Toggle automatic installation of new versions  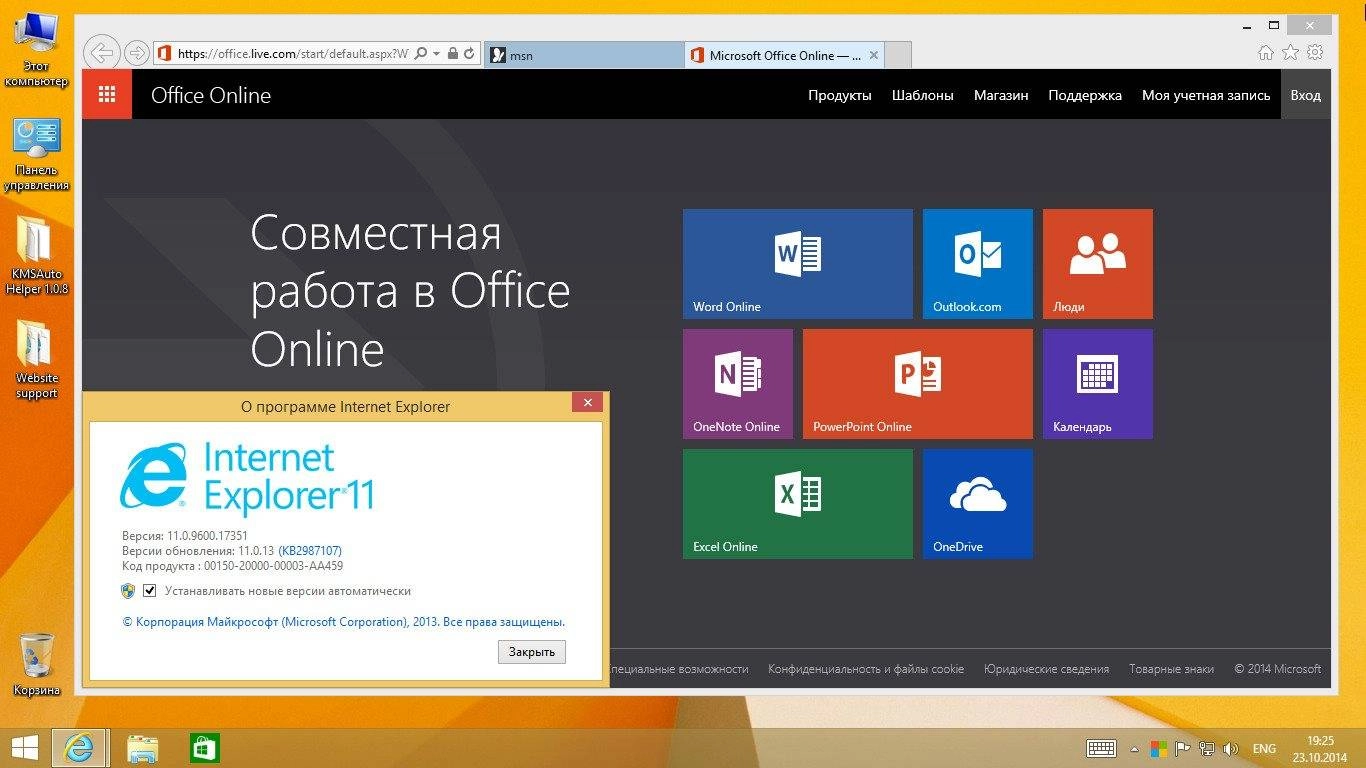click(x=149, y=591)
